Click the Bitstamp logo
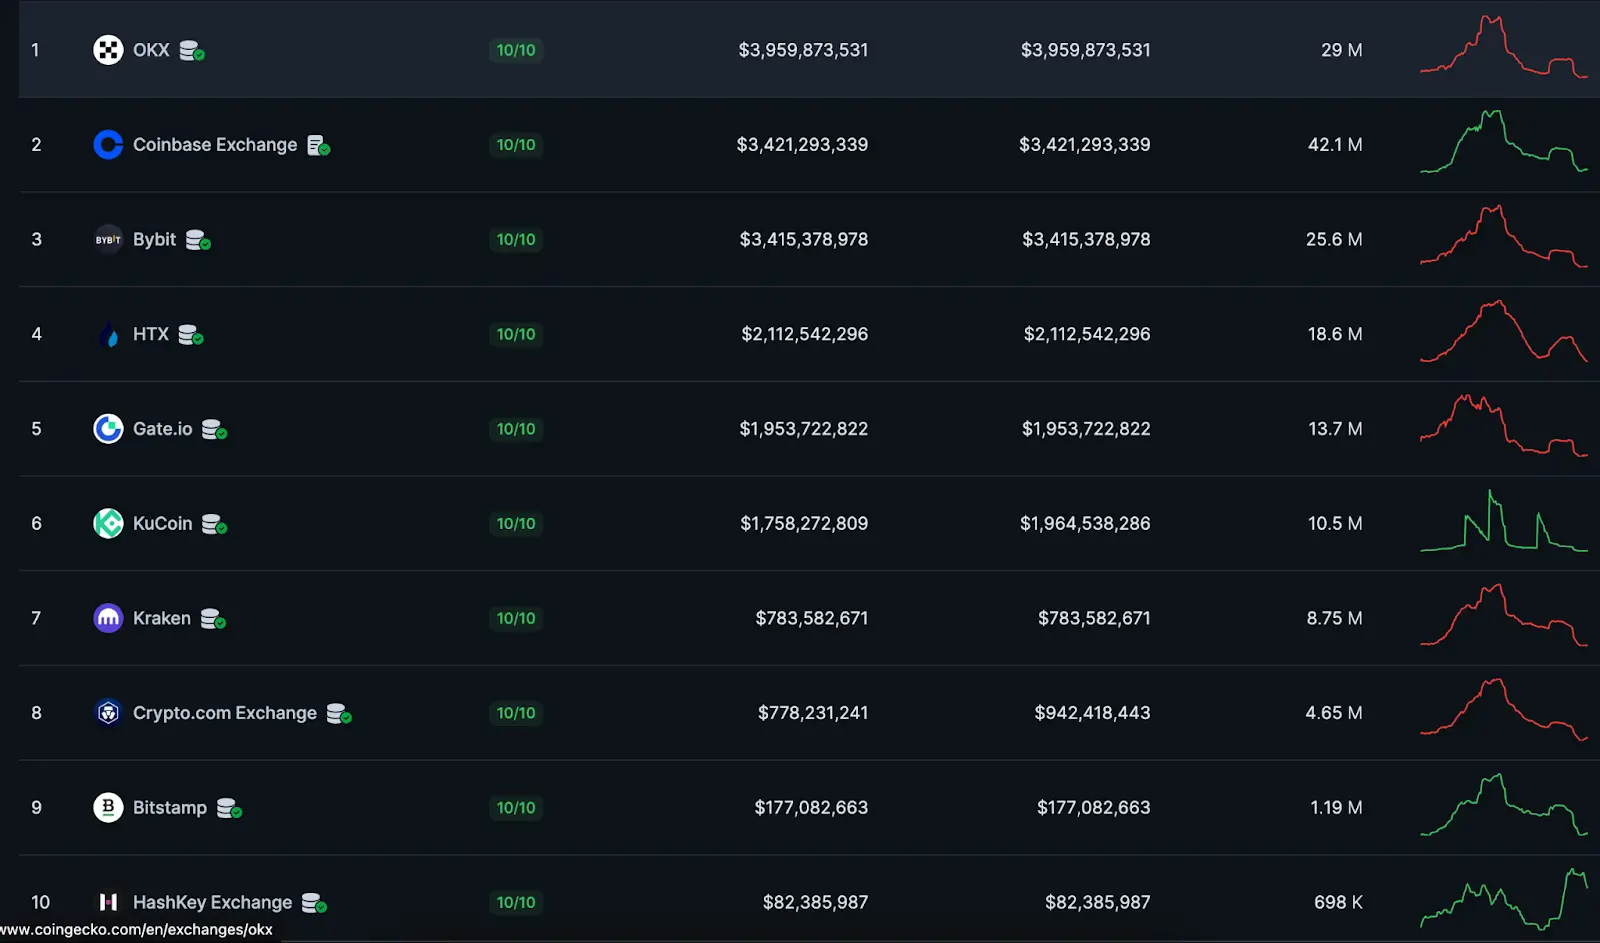The width and height of the screenshot is (1600, 943). pos(108,807)
